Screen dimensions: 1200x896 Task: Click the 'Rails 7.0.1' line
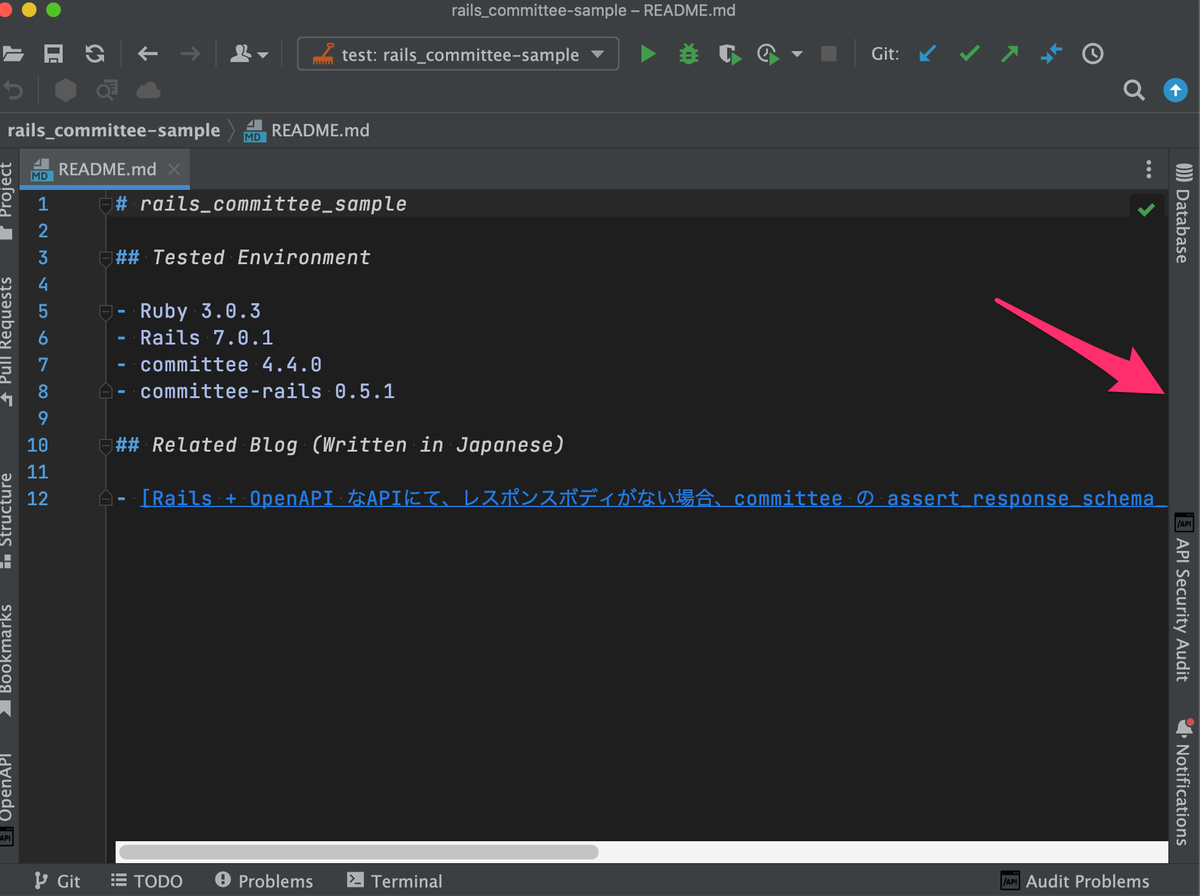(x=206, y=338)
